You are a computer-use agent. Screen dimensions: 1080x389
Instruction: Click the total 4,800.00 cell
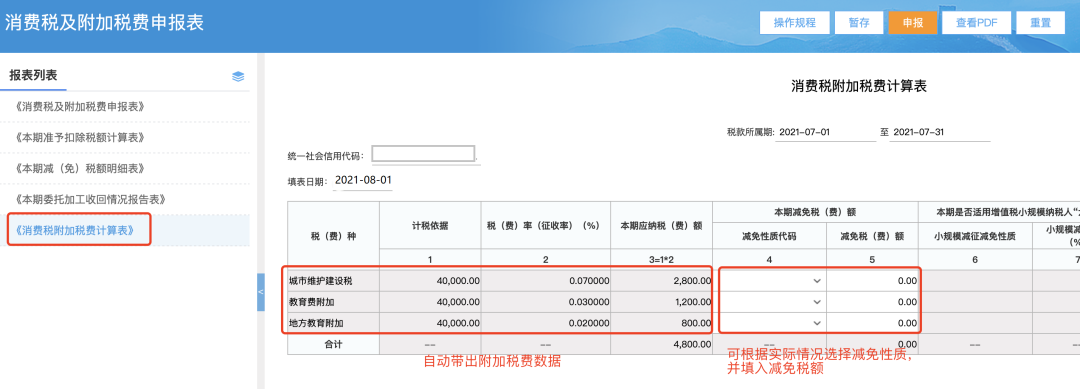[662, 344]
